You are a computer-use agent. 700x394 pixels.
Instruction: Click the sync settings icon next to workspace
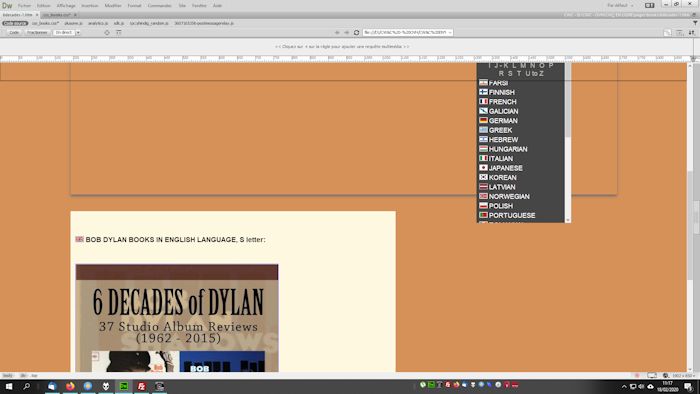(x=650, y=5)
